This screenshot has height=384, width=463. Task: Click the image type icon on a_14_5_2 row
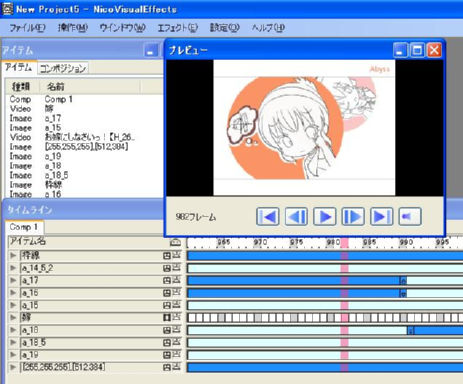tap(167, 268)
